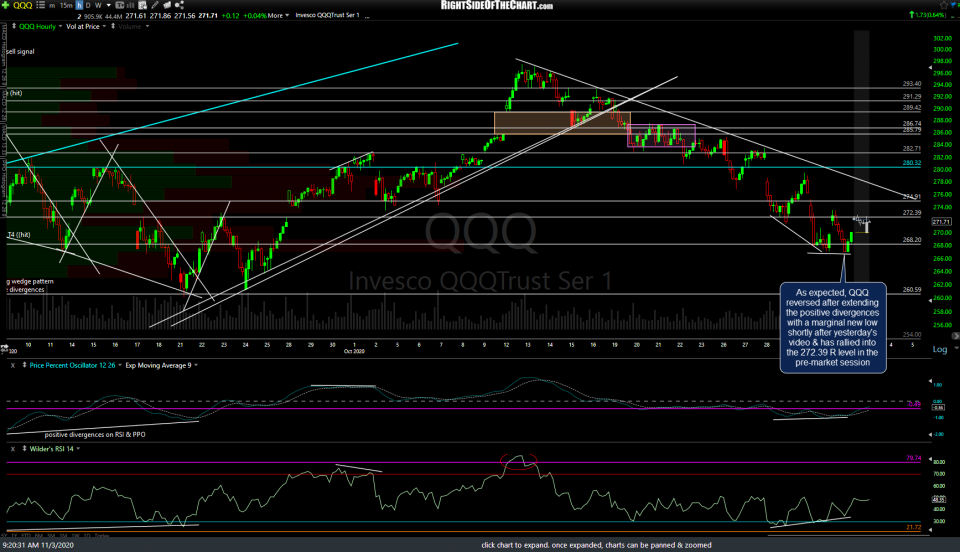The image size is (960, 552).
Task: Close the Wilder's RSI pane
Action: (12, 449)
